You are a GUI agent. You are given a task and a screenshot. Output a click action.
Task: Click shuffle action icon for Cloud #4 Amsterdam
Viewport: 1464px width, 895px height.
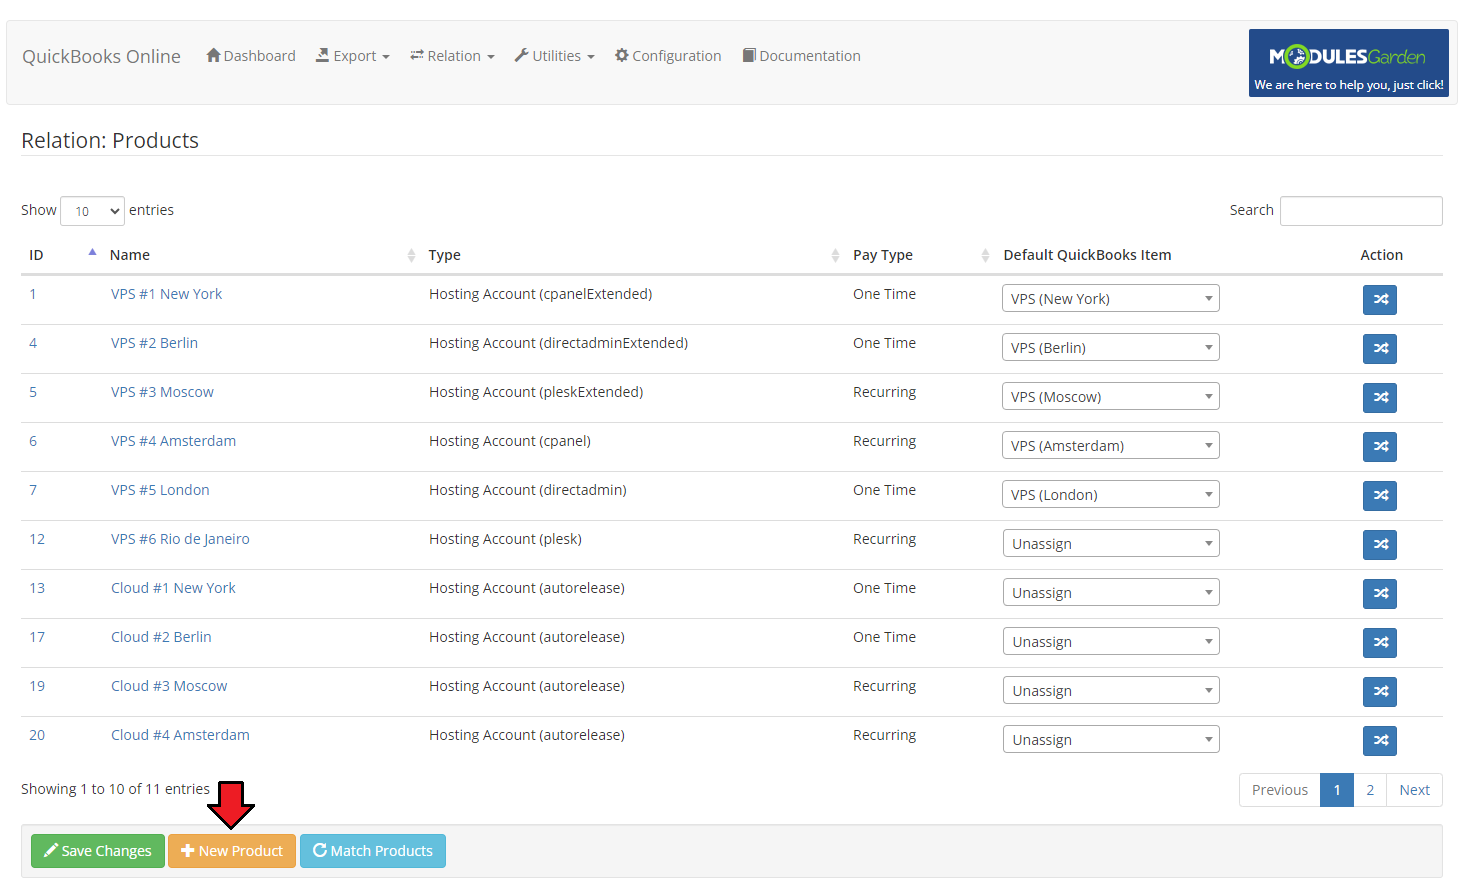pos(1379,740)
